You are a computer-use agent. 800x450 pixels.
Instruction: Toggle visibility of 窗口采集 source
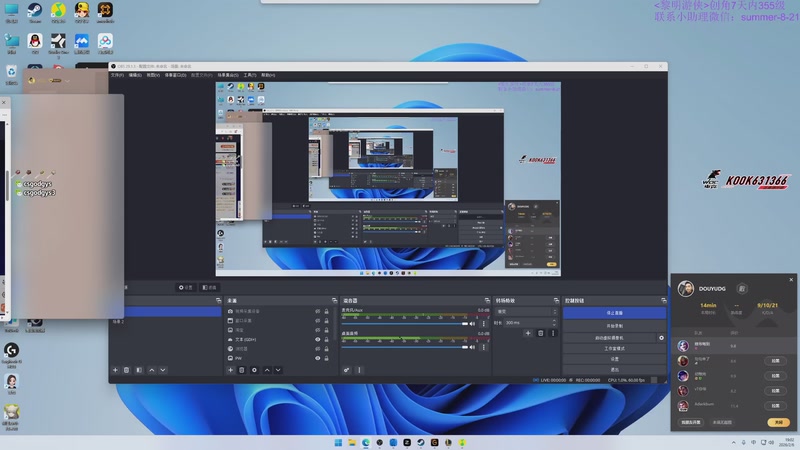coord(317,320)
